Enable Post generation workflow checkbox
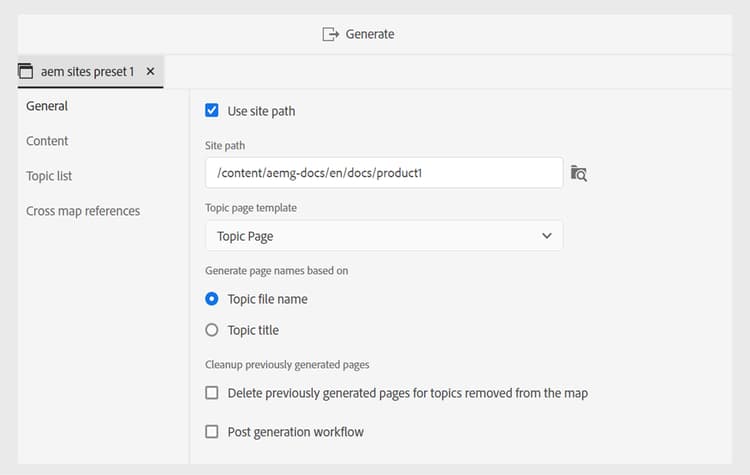 click(212, 432)
